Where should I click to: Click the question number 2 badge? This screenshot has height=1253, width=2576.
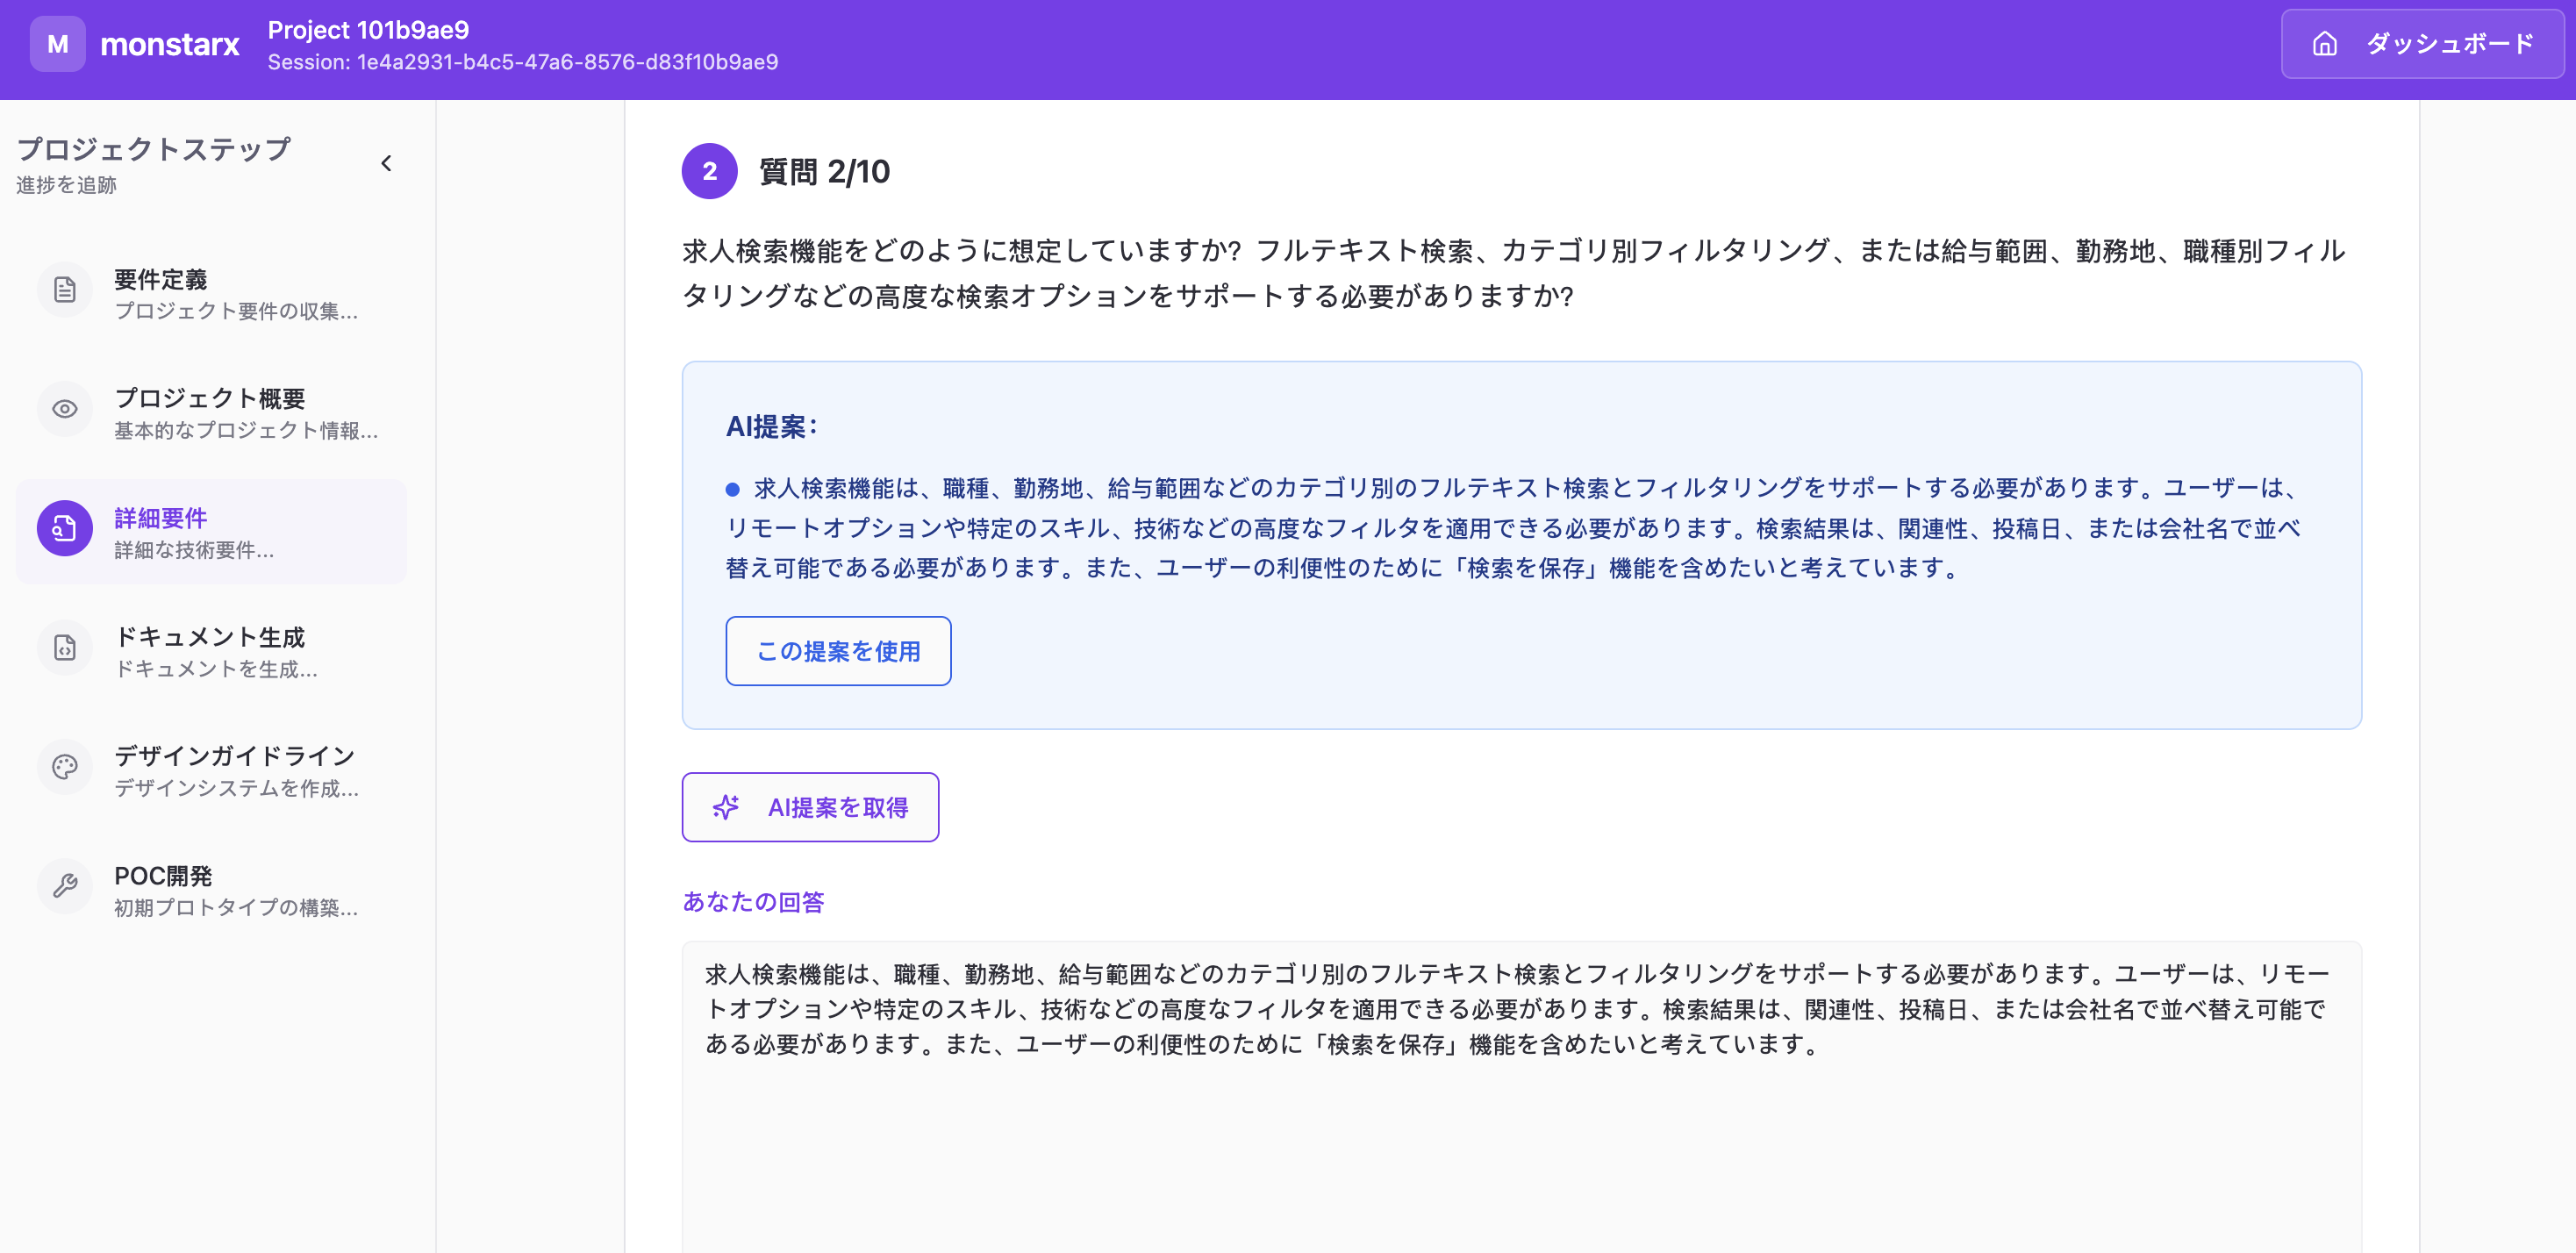[x=709, y=171]
